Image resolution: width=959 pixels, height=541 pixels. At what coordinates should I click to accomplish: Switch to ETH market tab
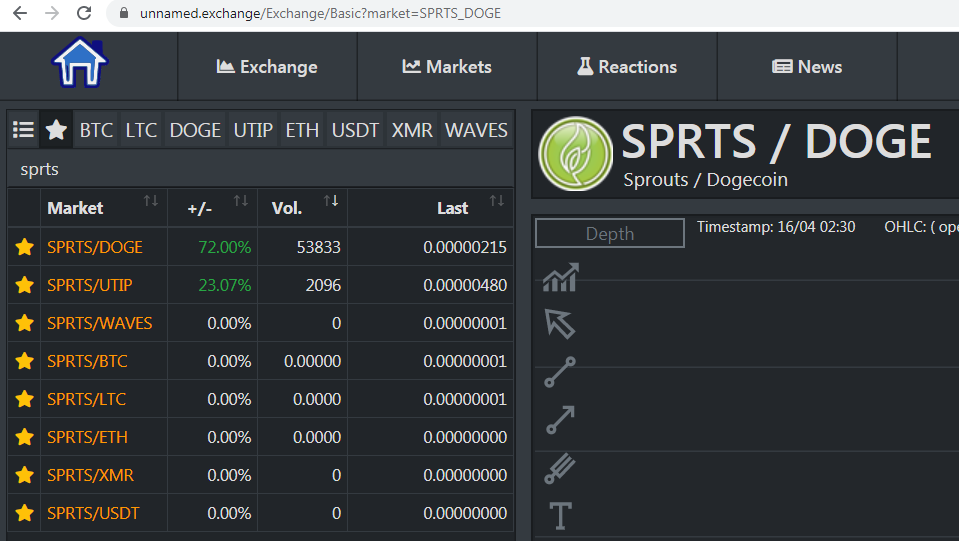coord(302,130)
